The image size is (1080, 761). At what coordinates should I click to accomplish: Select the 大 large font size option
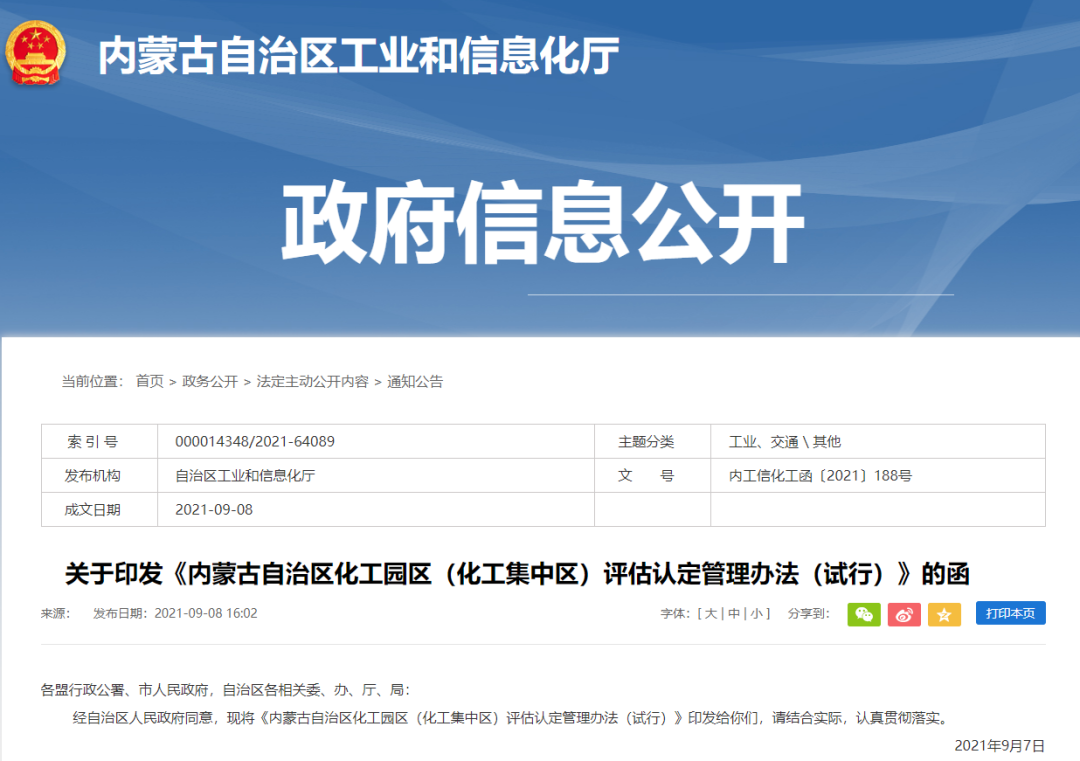click(x=712, y=613)
